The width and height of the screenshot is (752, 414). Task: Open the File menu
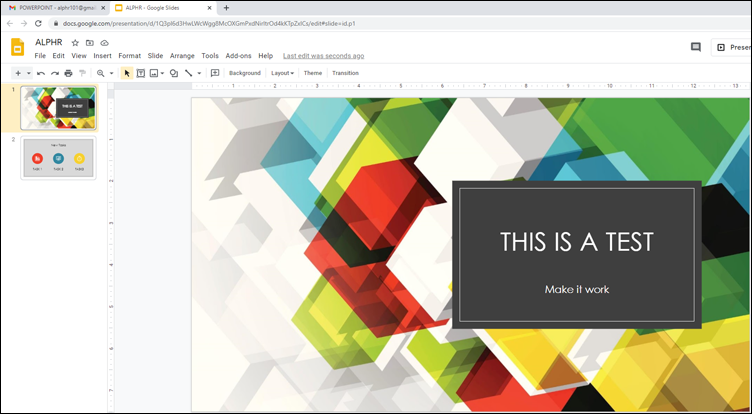coord(40,56)
